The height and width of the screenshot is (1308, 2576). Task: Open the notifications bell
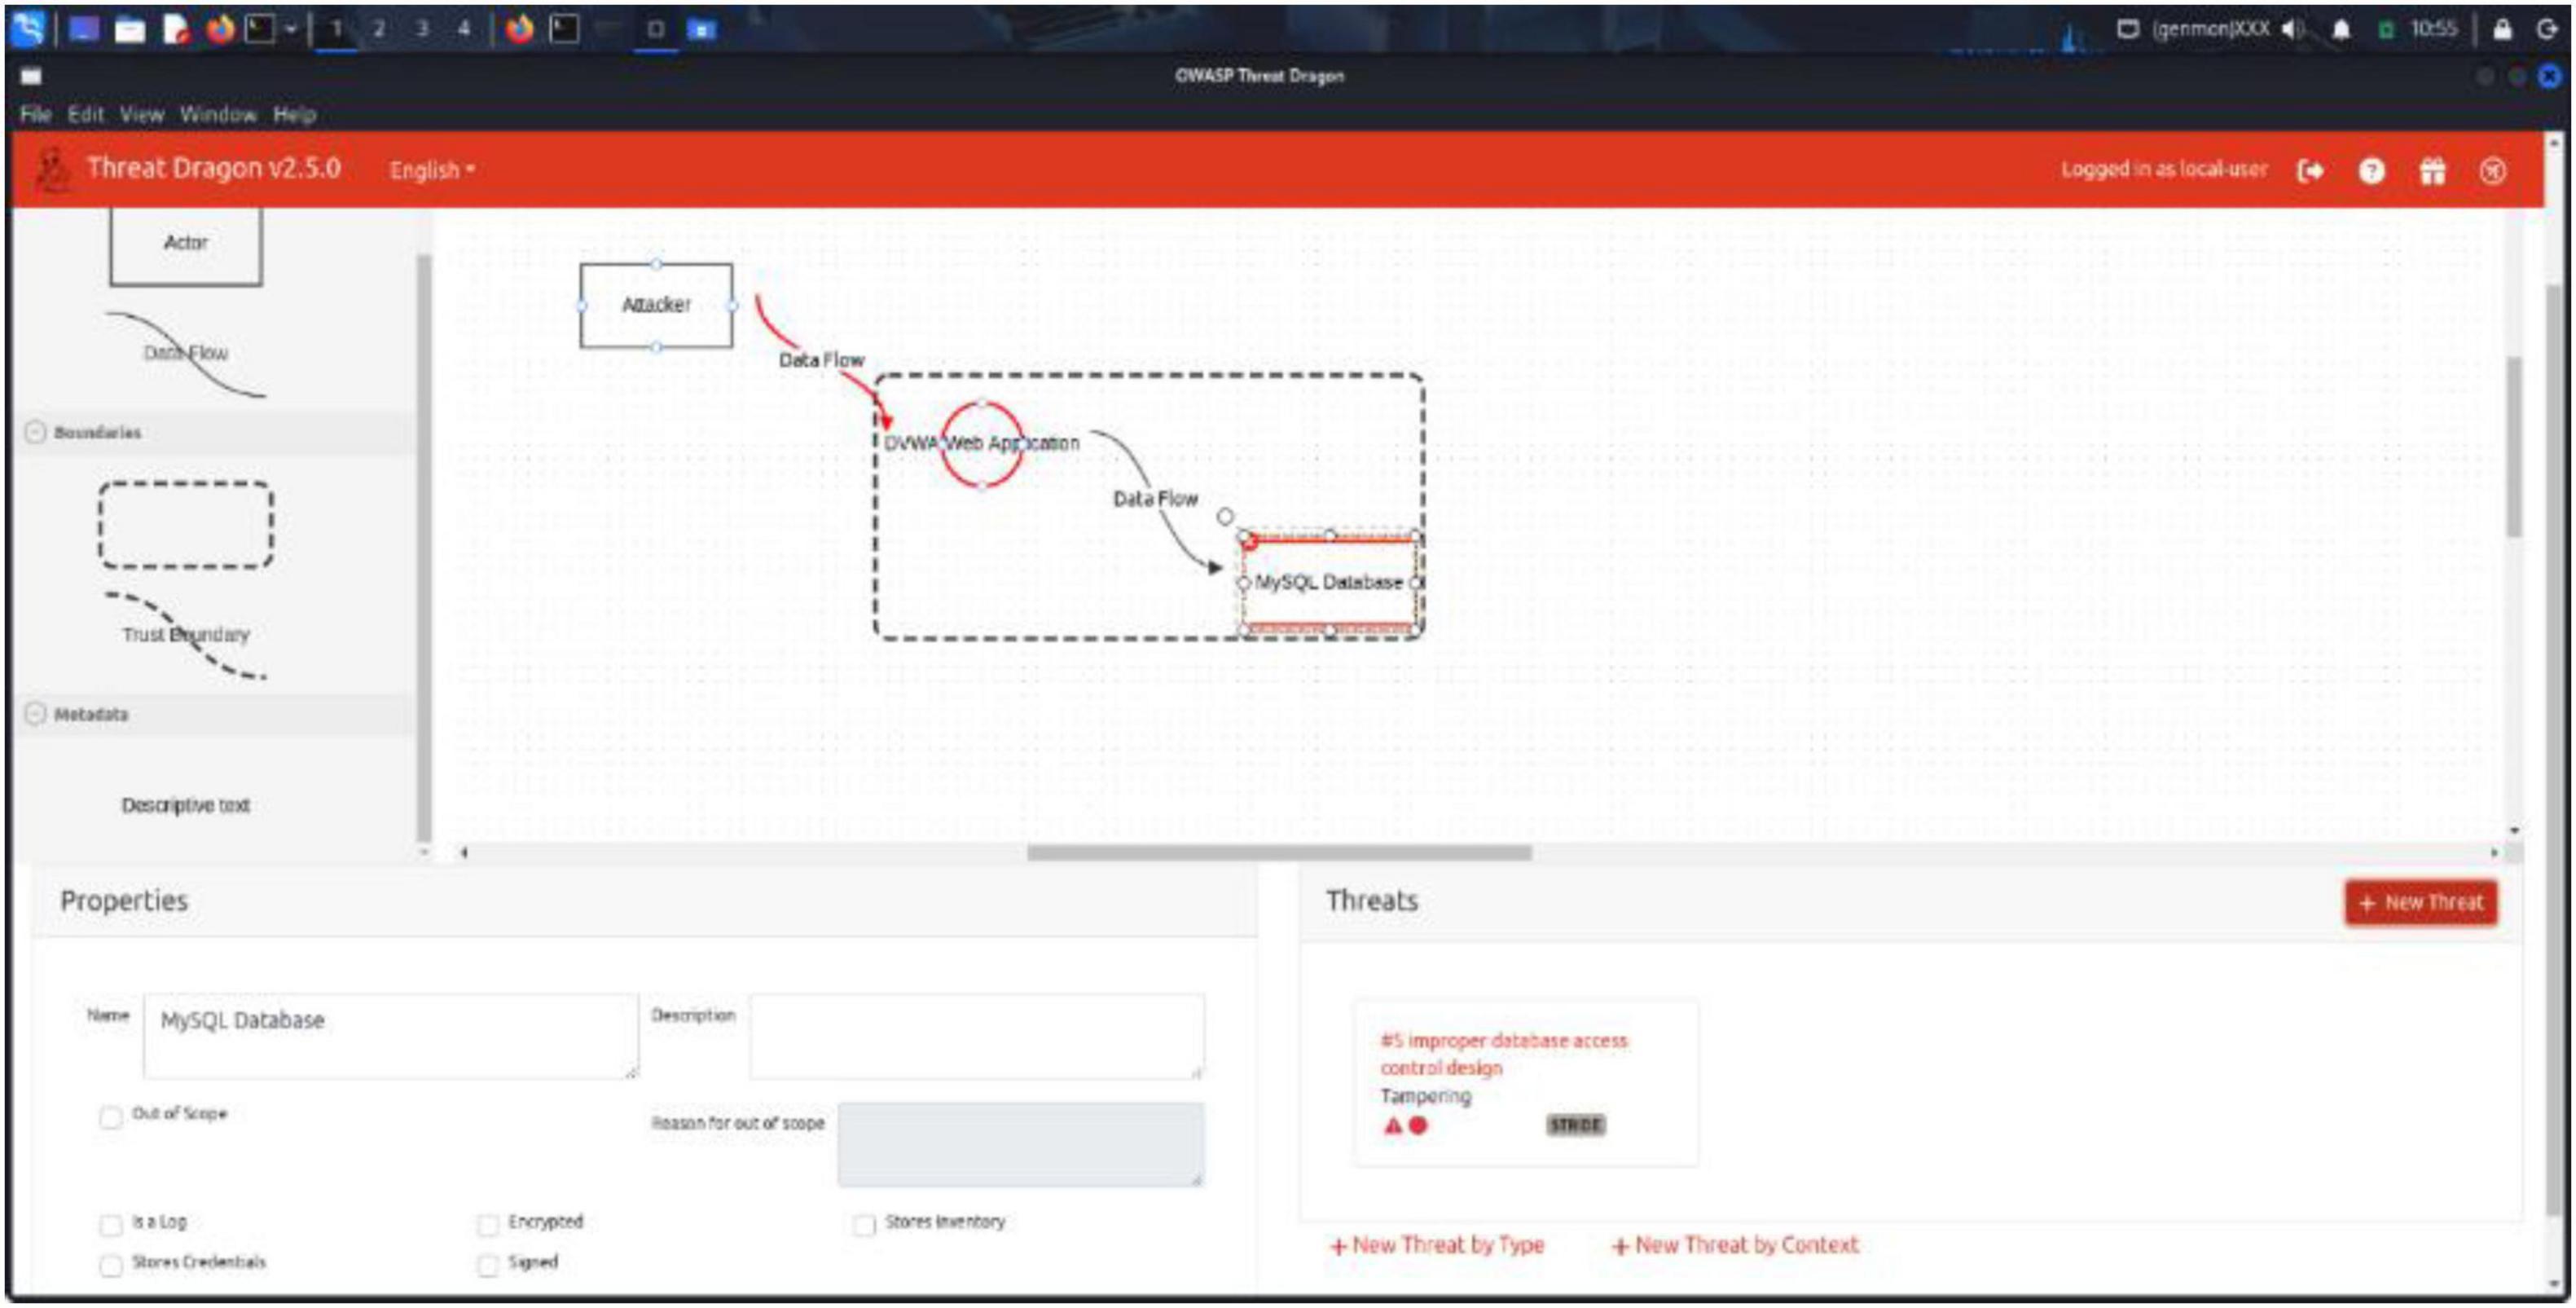tap(2341, 29)
